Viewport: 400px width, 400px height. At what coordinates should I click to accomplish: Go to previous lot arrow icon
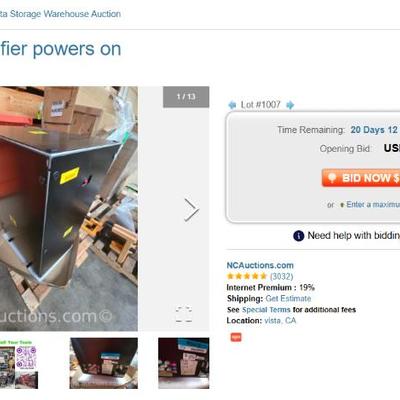click(x=232, y=105)
